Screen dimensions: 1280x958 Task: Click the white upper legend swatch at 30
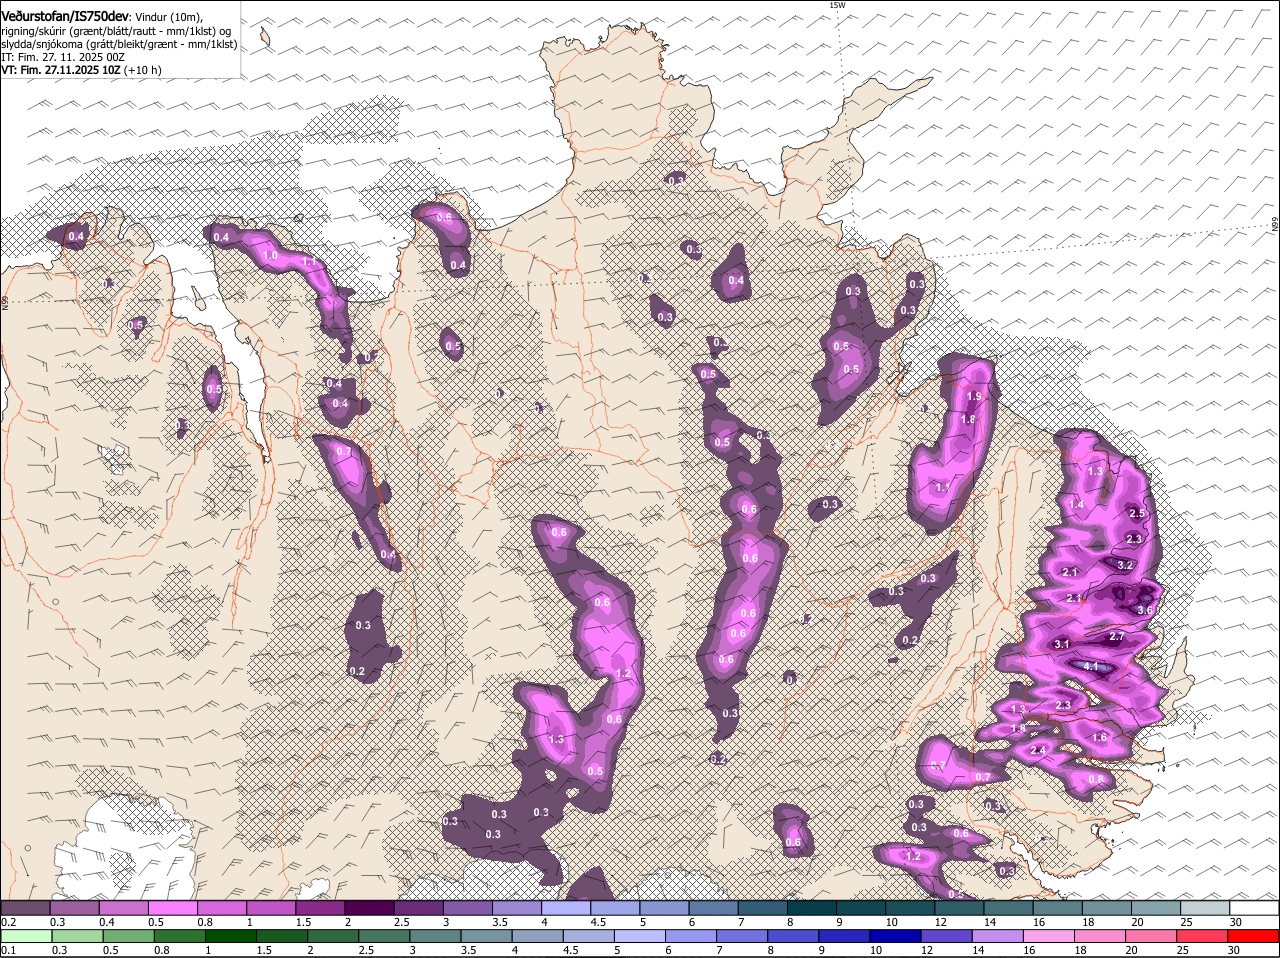coord(1255,908)
